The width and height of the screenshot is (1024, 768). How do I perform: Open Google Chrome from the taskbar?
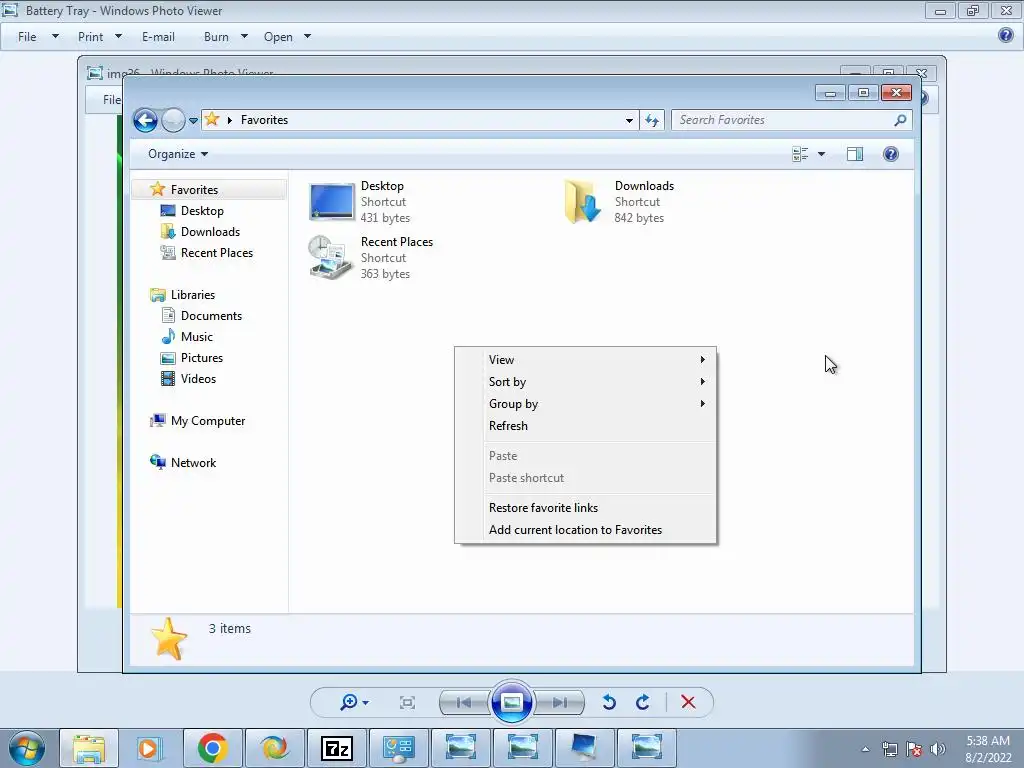[212, 748]
